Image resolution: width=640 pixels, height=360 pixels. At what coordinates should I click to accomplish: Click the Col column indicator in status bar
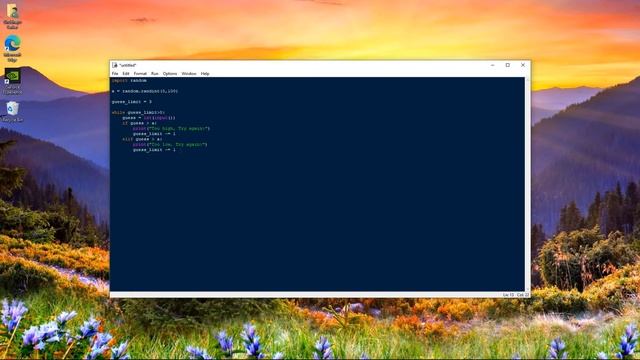523,295
